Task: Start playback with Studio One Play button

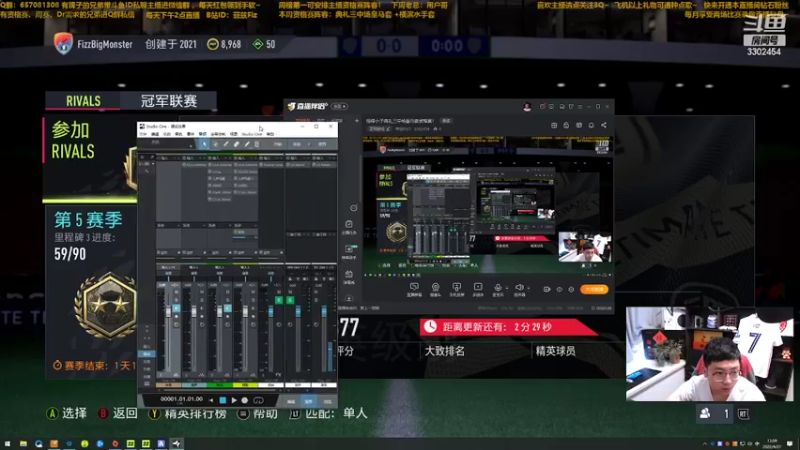Action: pyautogui.click(x=234, y=401)
